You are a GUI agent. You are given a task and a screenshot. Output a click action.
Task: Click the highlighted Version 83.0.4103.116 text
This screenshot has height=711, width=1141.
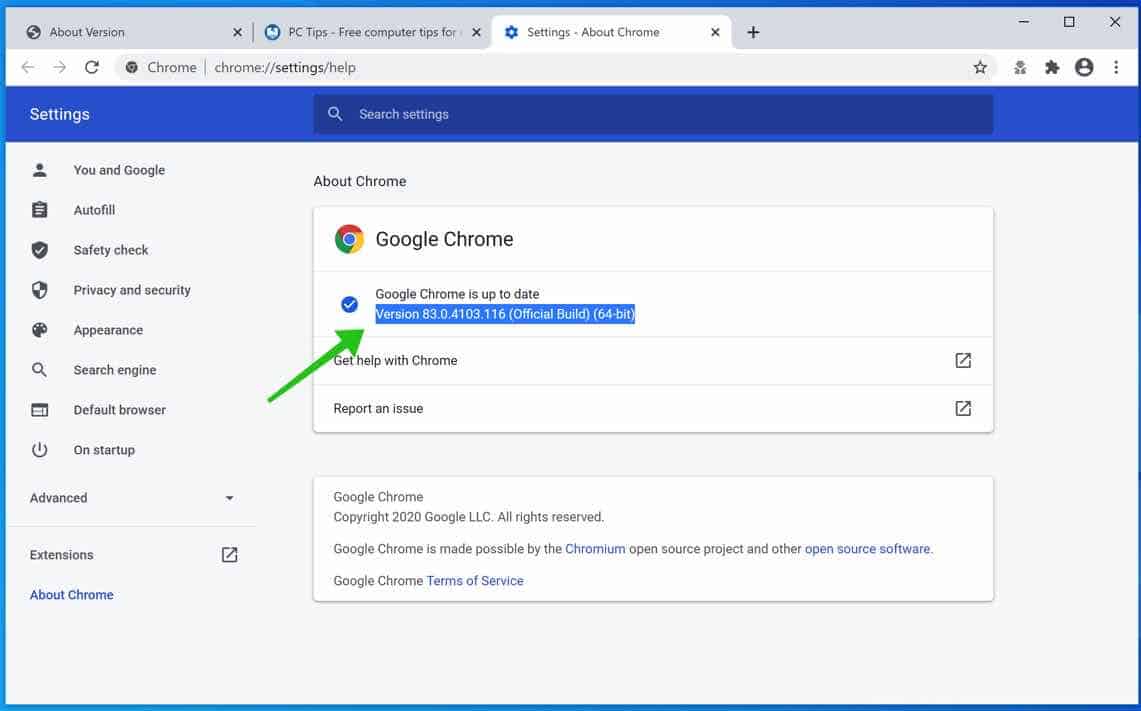[x=505, y=314]
